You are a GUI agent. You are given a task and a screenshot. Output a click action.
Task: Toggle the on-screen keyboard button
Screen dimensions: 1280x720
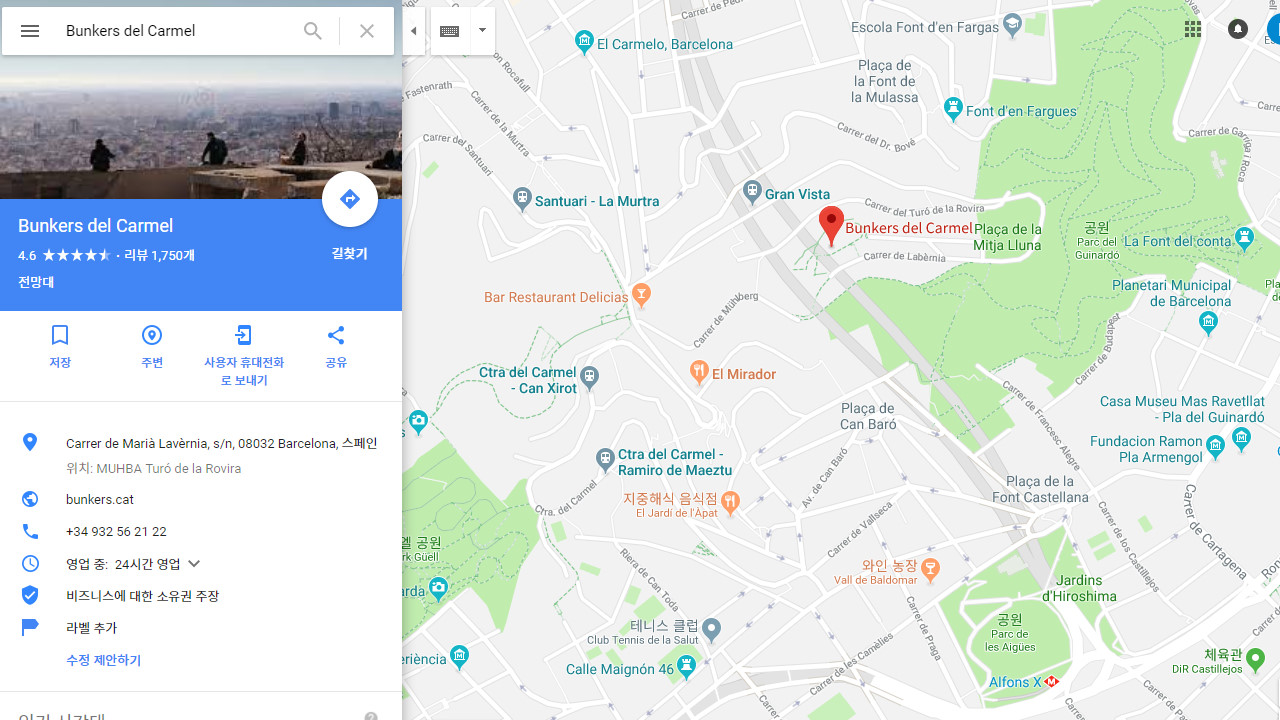(x=450, y=31)
